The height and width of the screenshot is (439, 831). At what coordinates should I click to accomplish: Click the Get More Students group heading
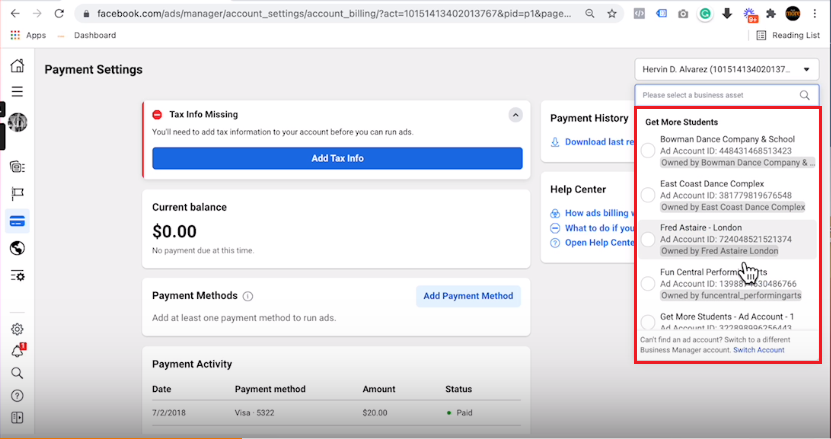click(x=681, y=122)
